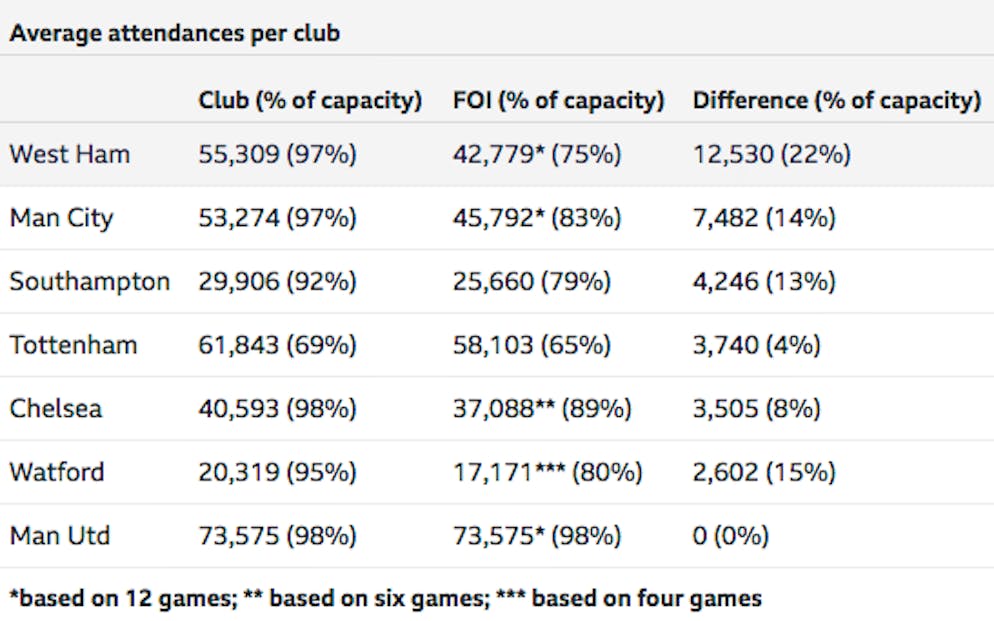
Task: Select the Chelsea row label
Action: pos(56,408)
